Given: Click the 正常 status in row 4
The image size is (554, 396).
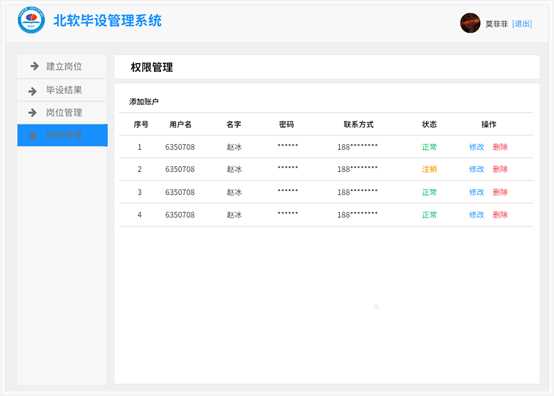Looking at the screenshot, I should pyautogui.click(x=429, y=214).
